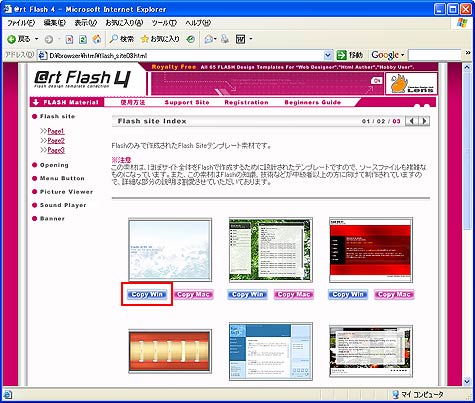
Task: Click the Print toolbar icon
Action: pos(225,39)
